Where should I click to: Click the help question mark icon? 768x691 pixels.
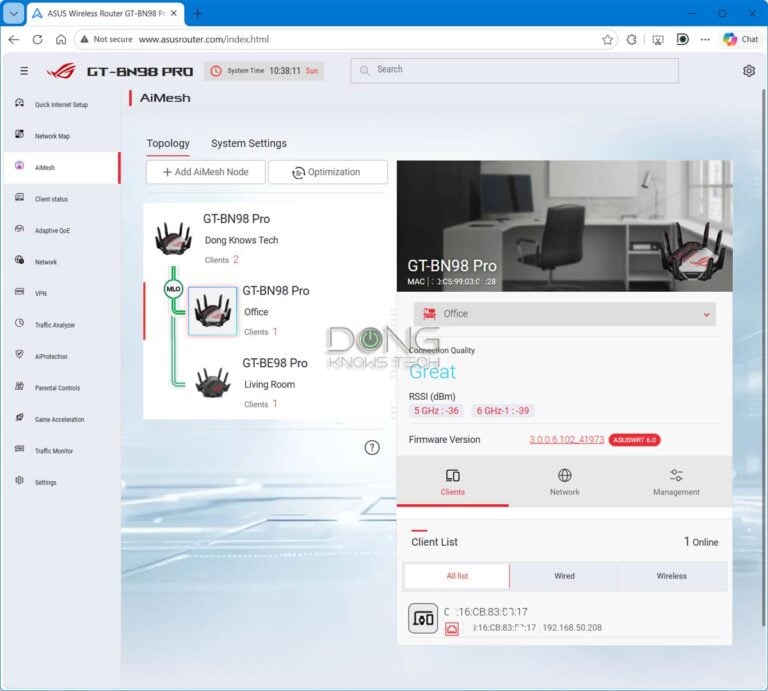(372, 447)
